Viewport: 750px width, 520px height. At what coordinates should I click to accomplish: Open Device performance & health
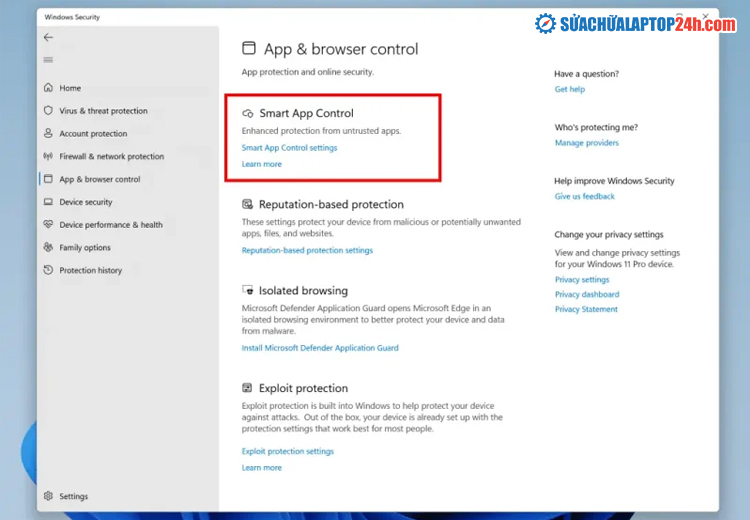tap(111, 225)
